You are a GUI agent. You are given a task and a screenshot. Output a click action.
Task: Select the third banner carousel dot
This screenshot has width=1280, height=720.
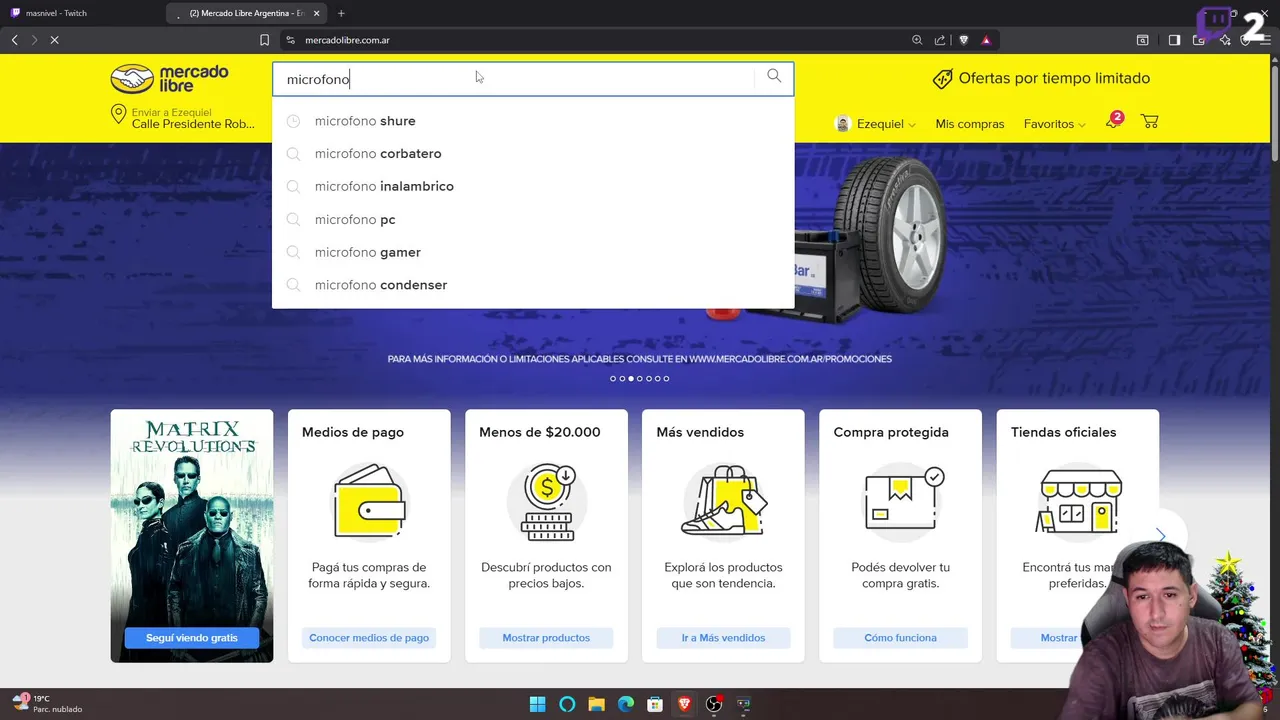[x=631, y=379]
